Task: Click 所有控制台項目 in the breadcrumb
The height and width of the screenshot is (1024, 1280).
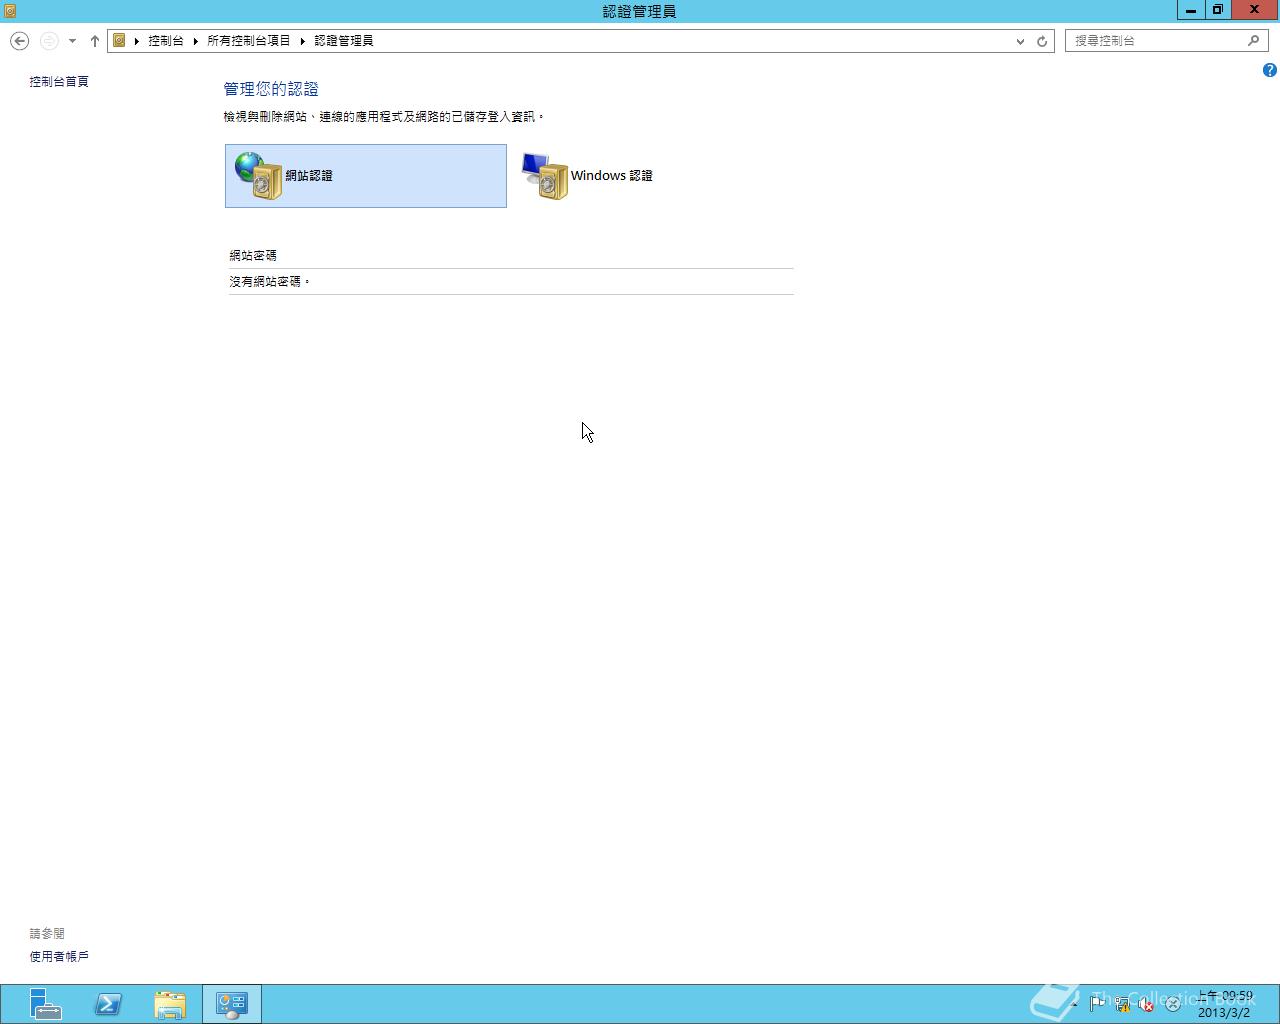Action: 249,41
